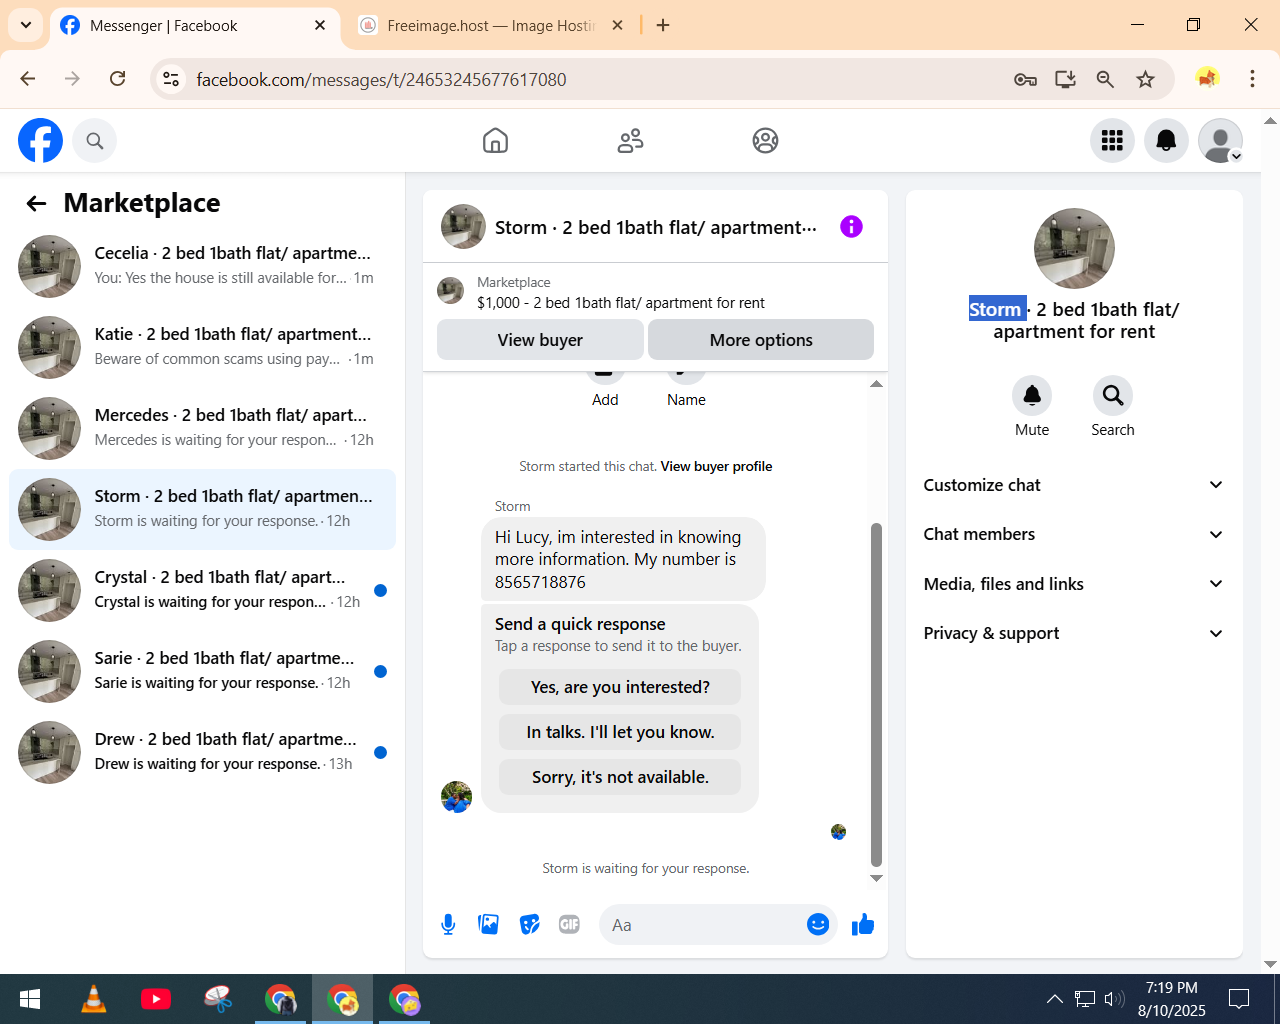View site information icon in address bar
This screenshot has height=1024, width=1280.
click(x=171, y=79)
